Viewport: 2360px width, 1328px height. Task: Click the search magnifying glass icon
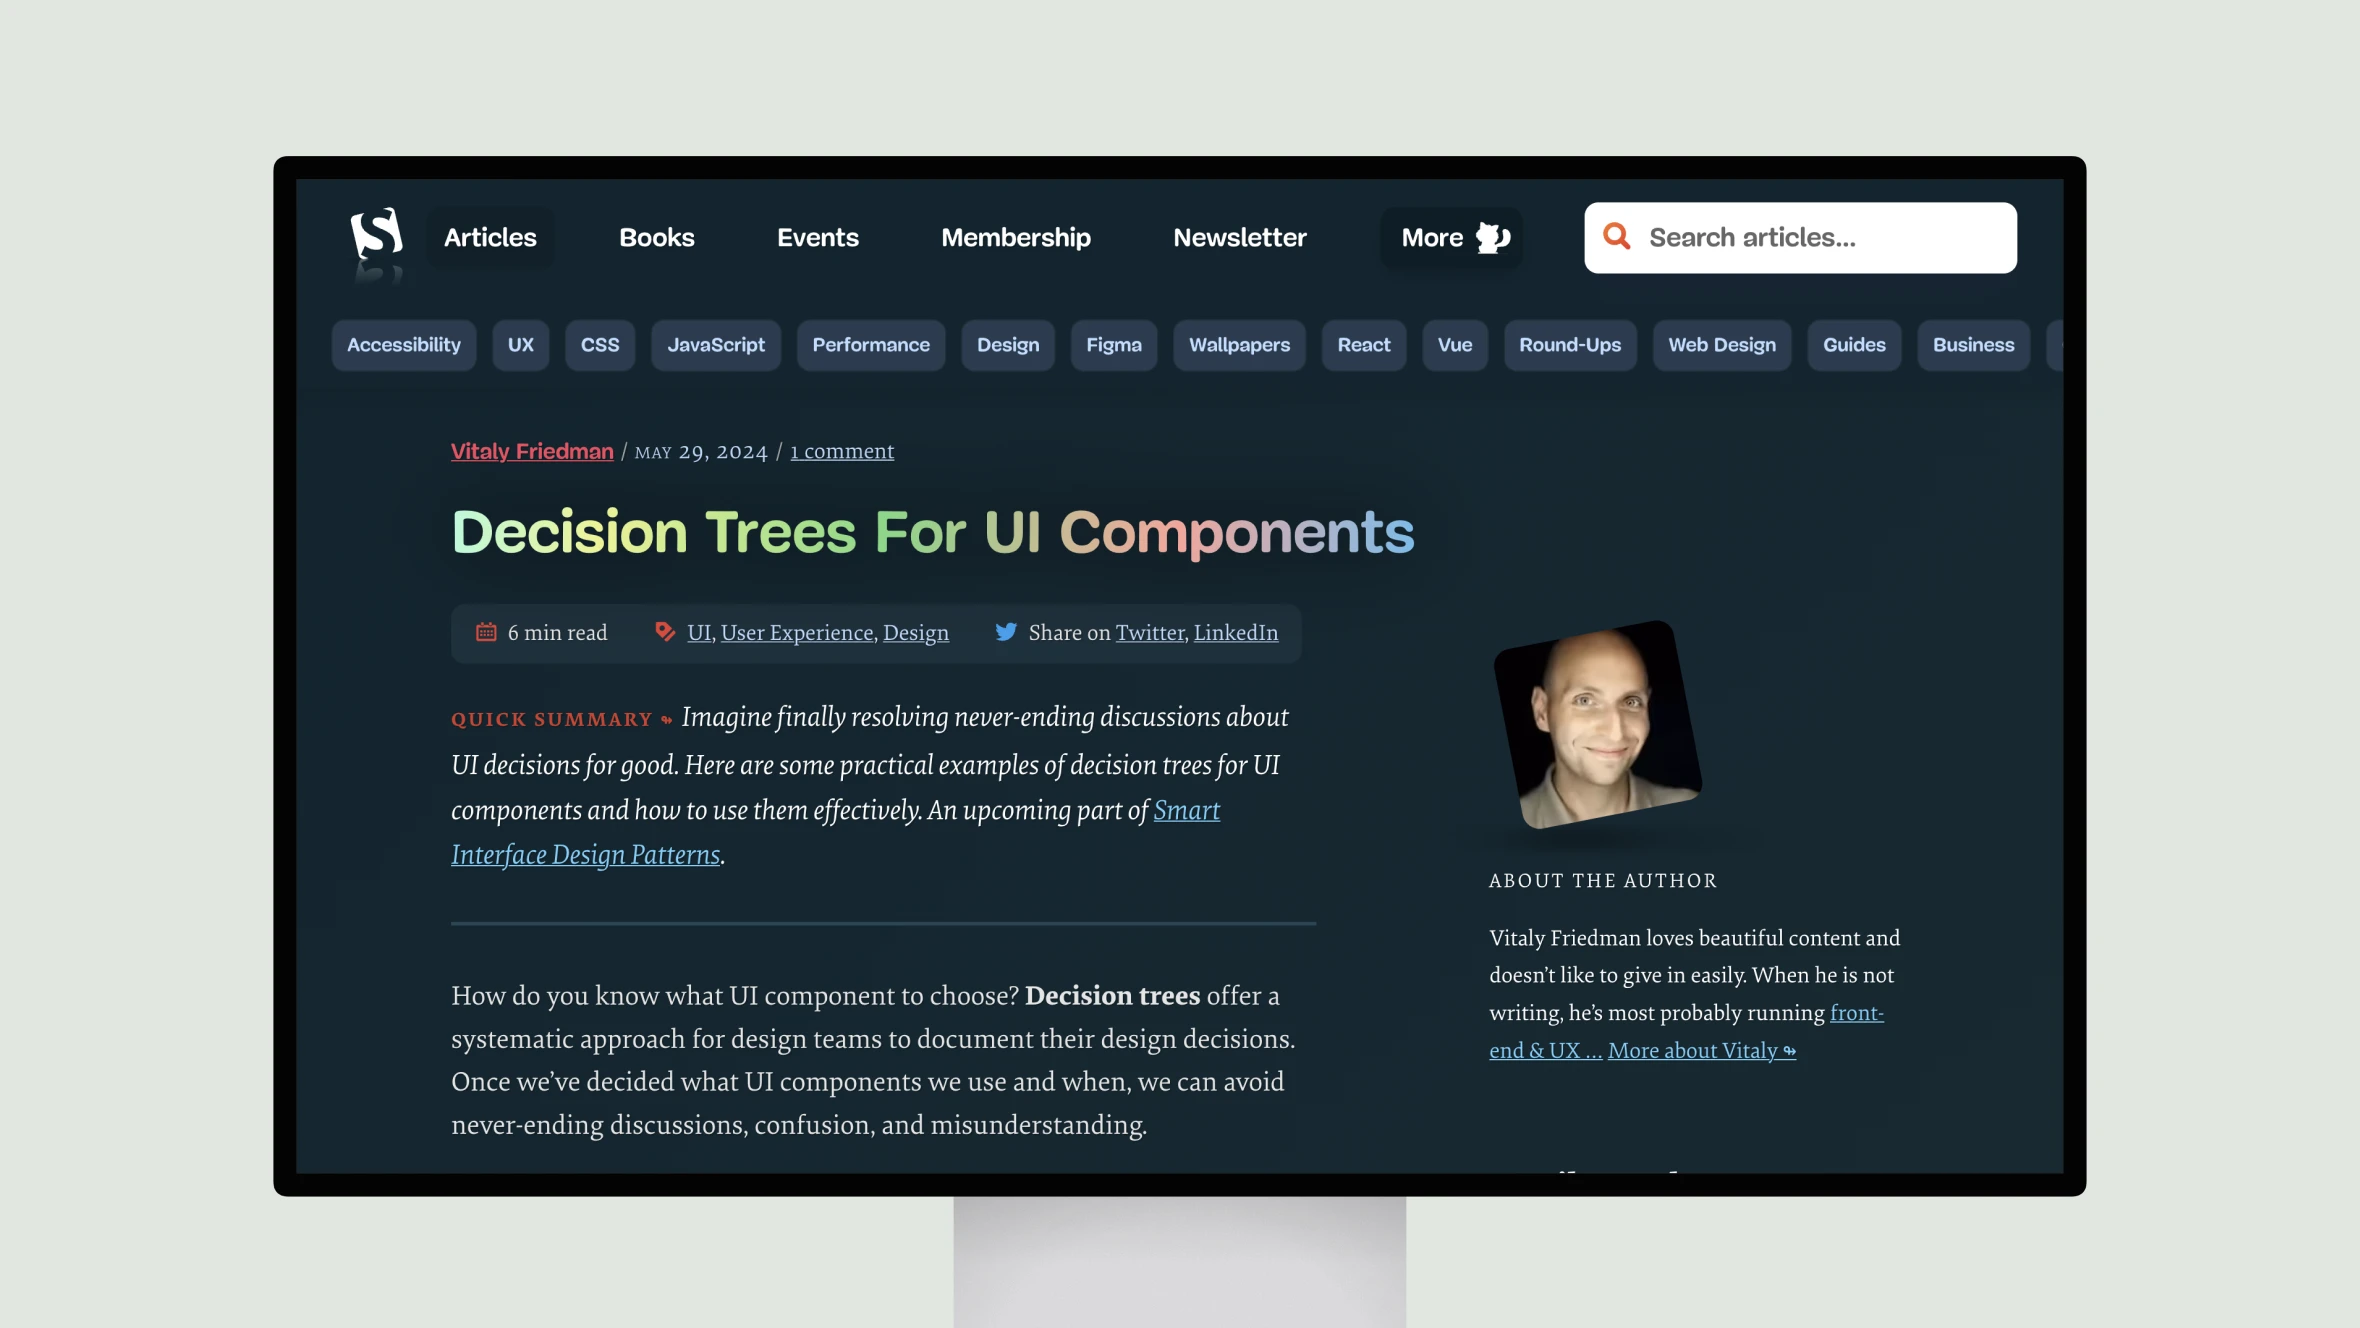[x=1616, y=235]
